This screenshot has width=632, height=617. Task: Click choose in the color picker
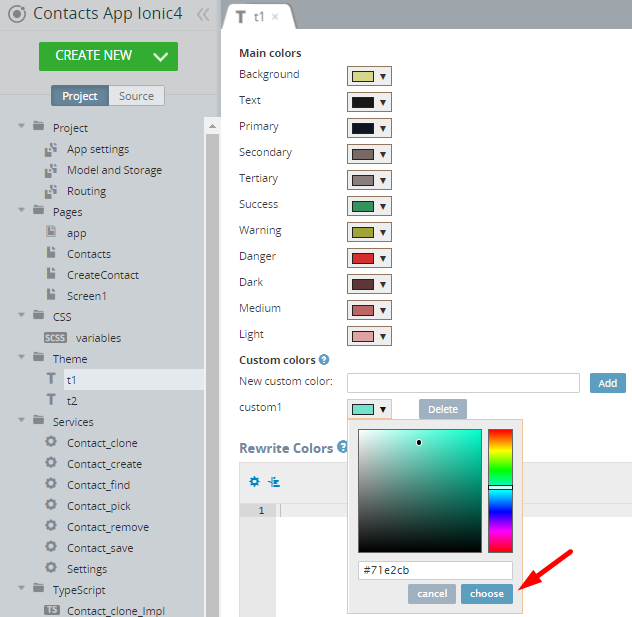tap(486, 594)
